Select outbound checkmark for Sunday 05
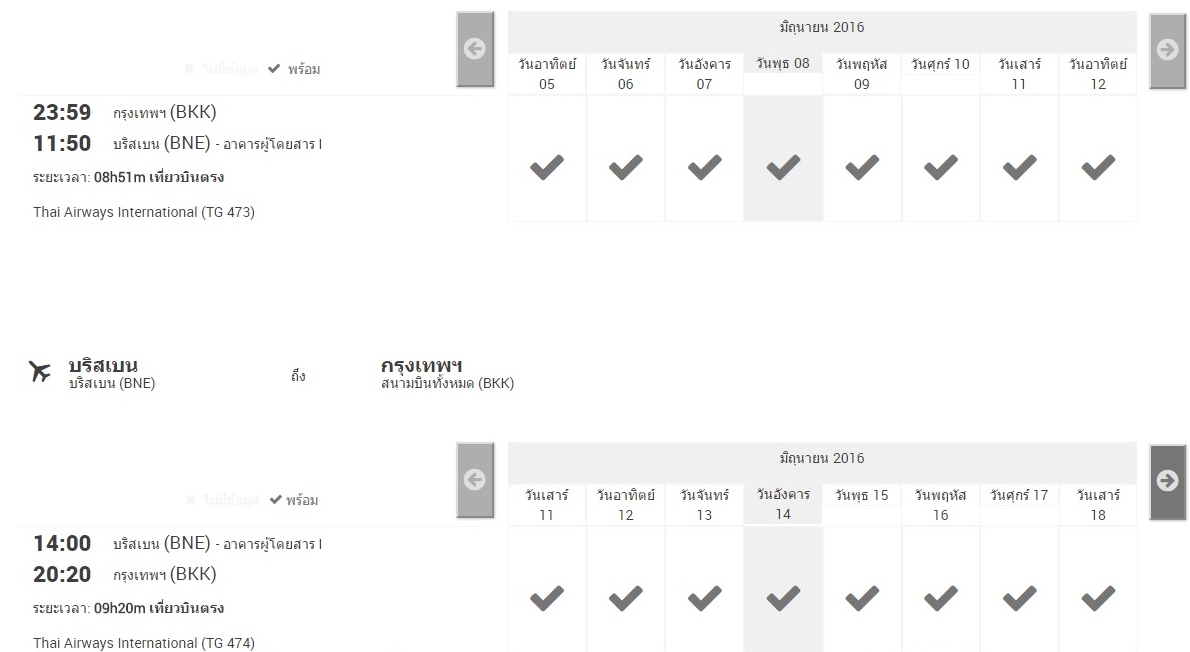Viewport: 1190px width, 652px height. [x=547, y=167]
